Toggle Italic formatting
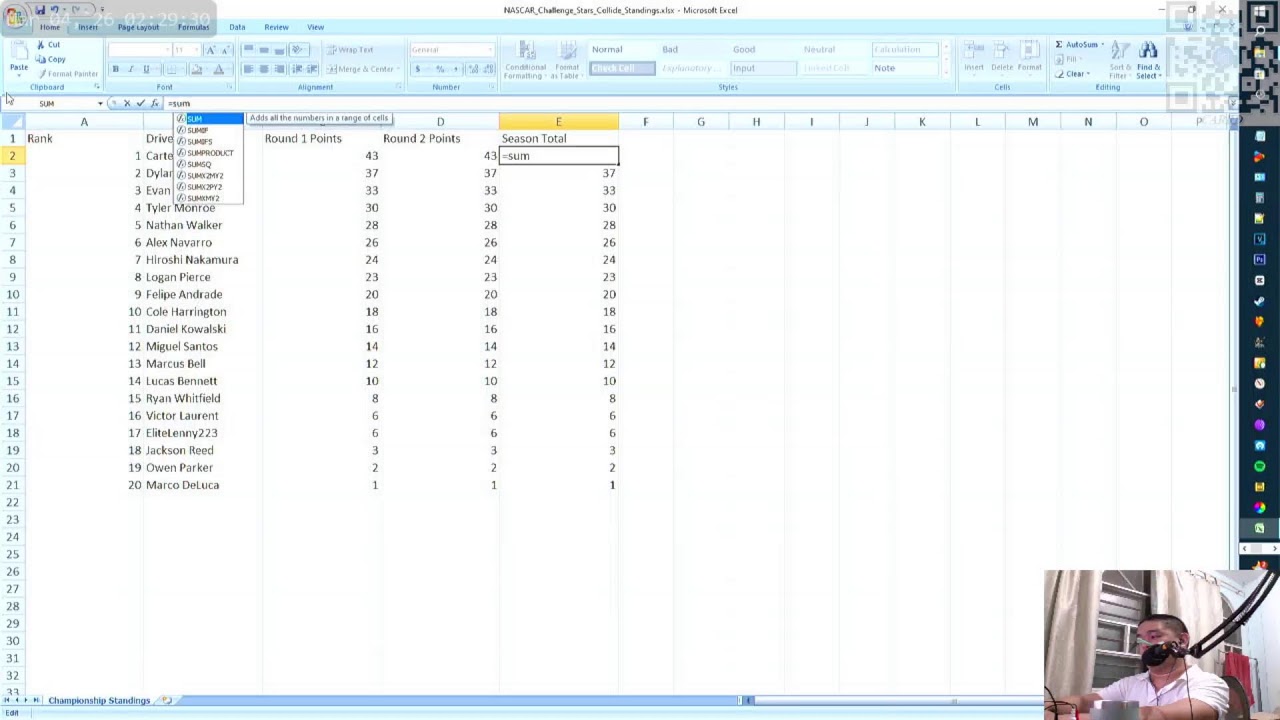 click(x=130, y=69)
